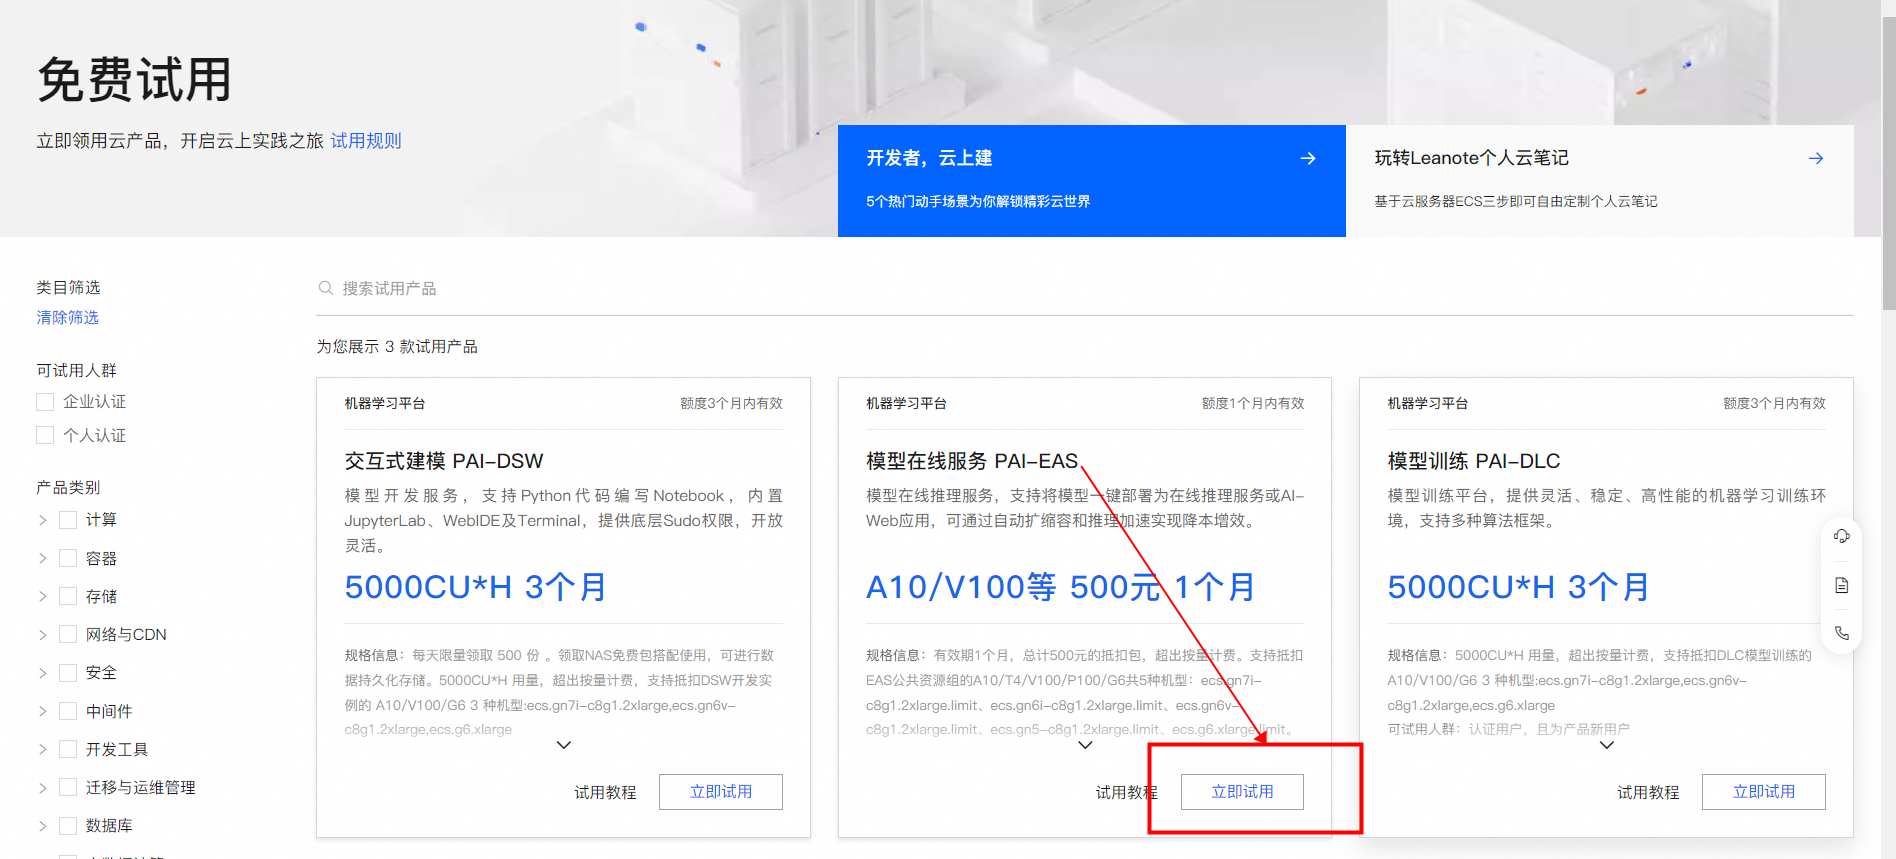Expand PAI-DLC card details chevron

1607,745
